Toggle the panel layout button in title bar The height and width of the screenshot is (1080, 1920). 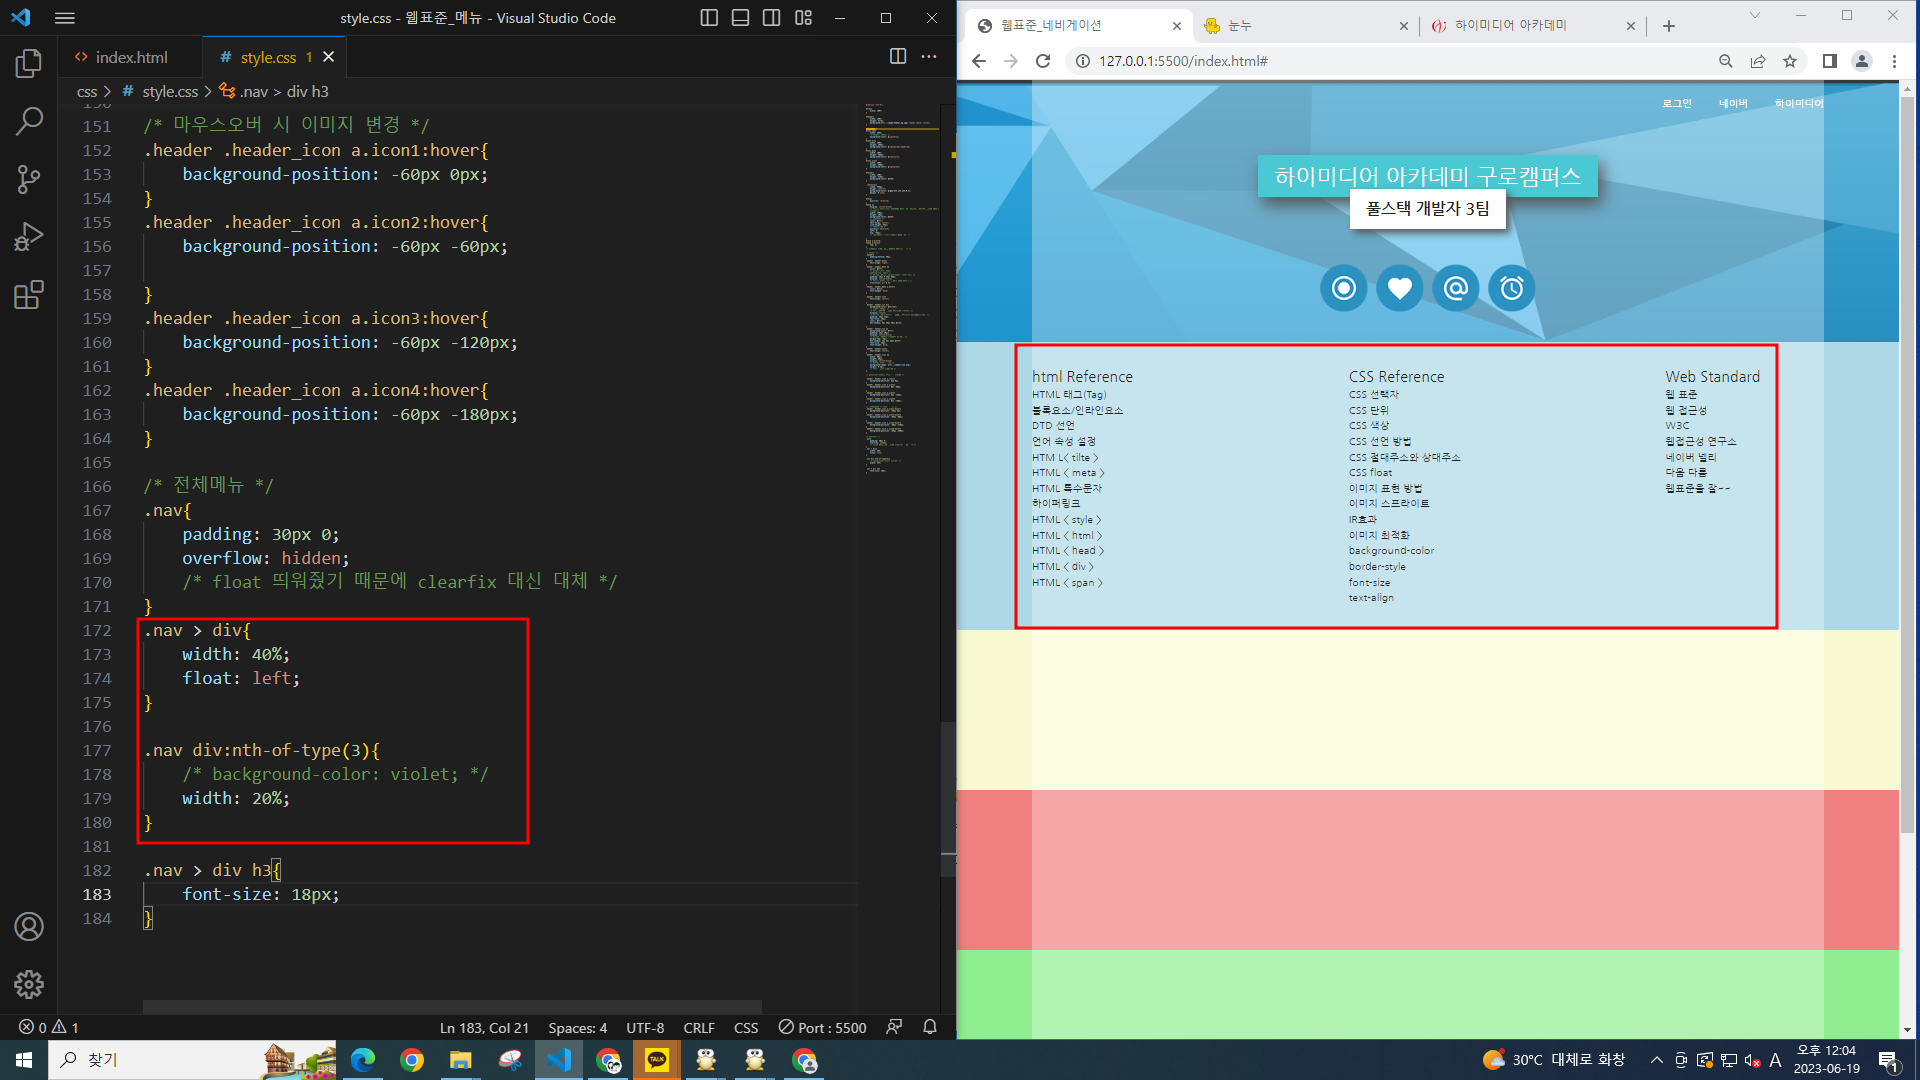coord(740,18)
